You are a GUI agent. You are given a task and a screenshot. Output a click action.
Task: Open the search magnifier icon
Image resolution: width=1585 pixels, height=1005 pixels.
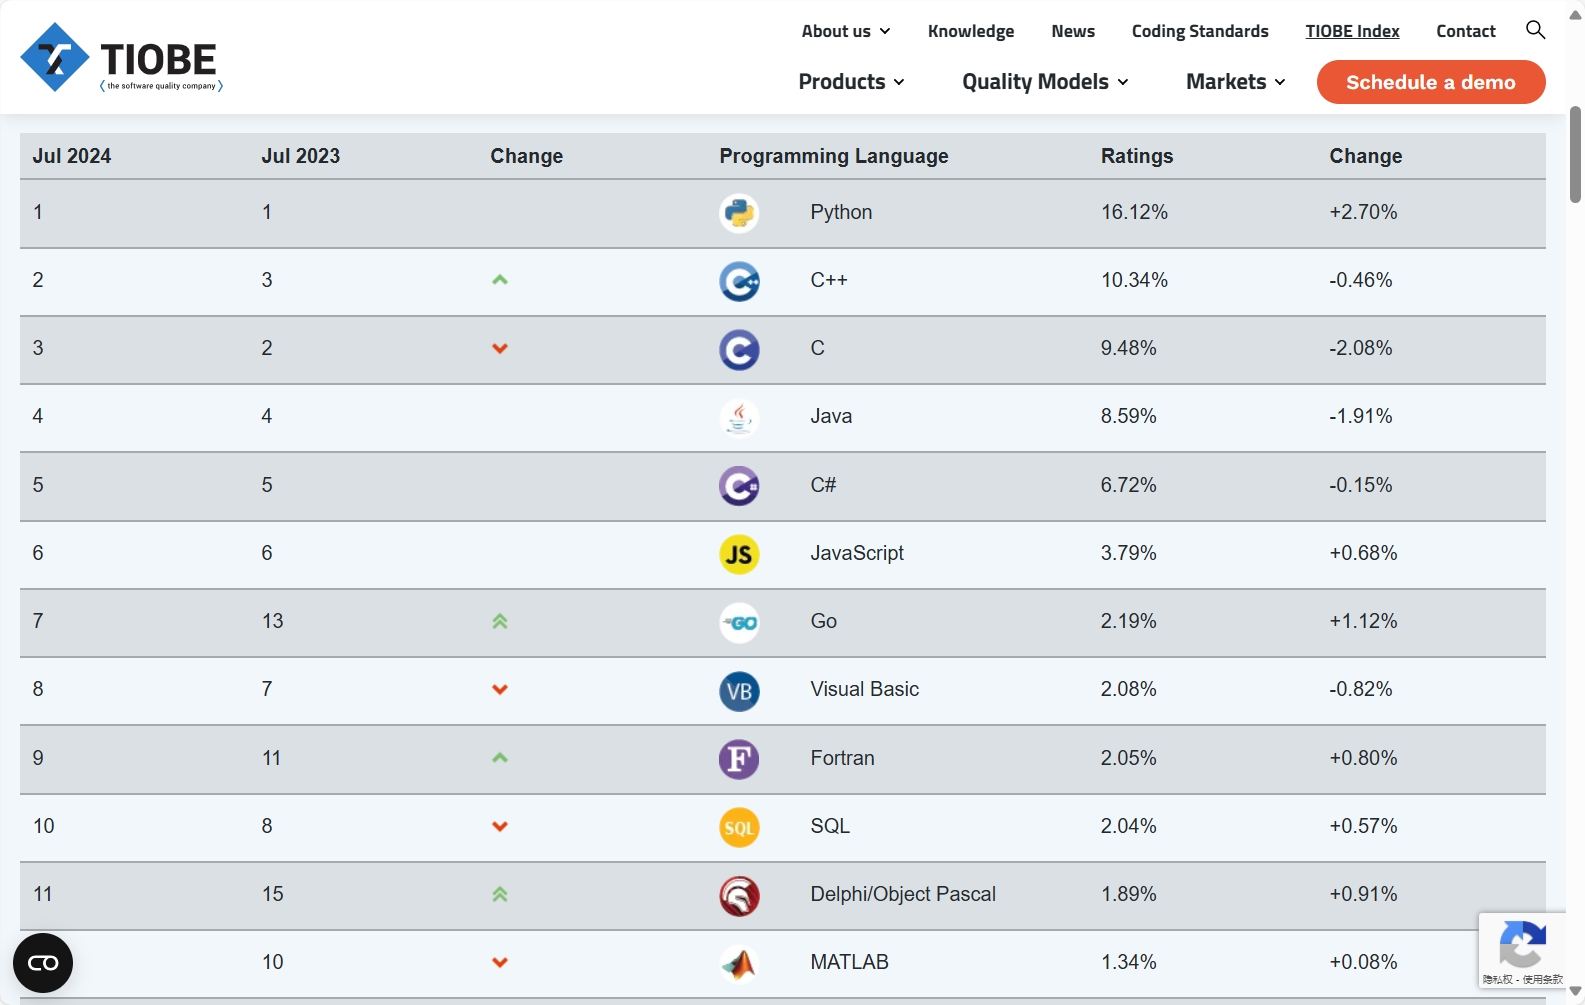(x=1535, y=30)
